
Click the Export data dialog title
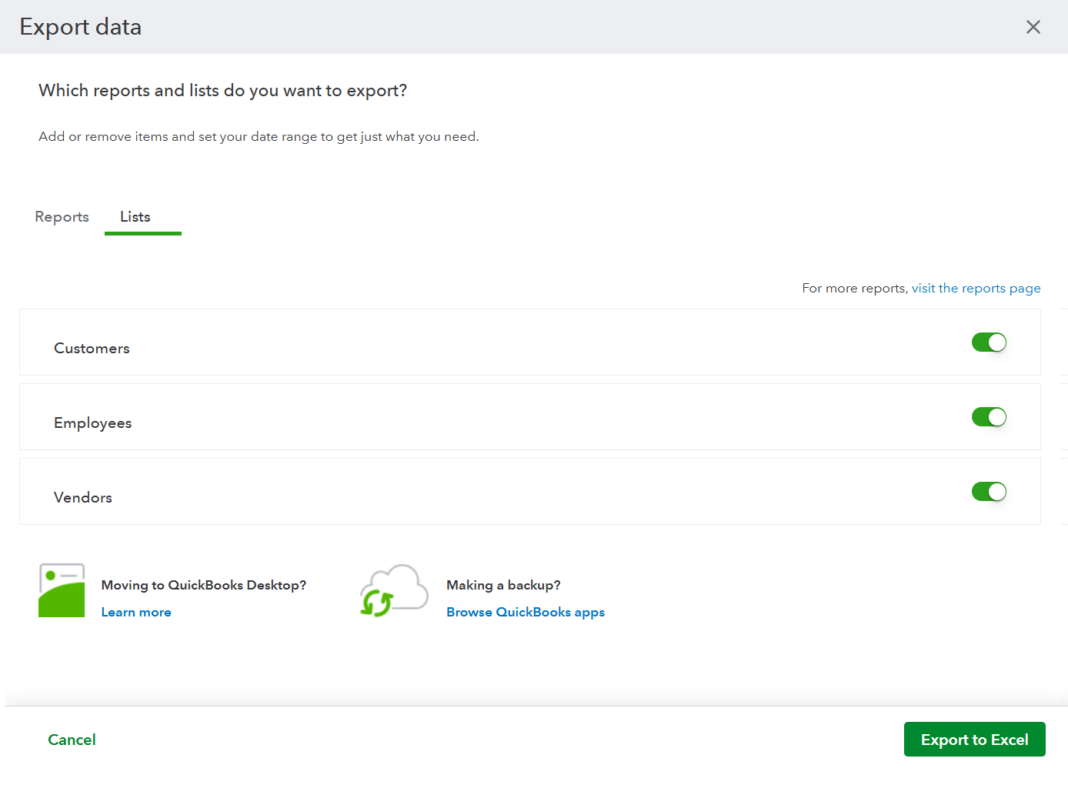click(80, 27)
